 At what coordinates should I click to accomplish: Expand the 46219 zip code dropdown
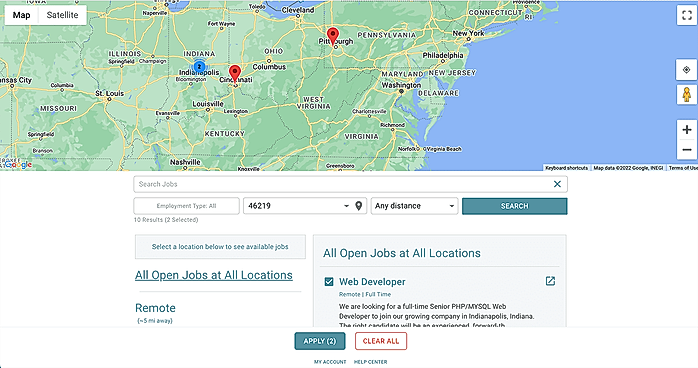(x=346, y=206)
